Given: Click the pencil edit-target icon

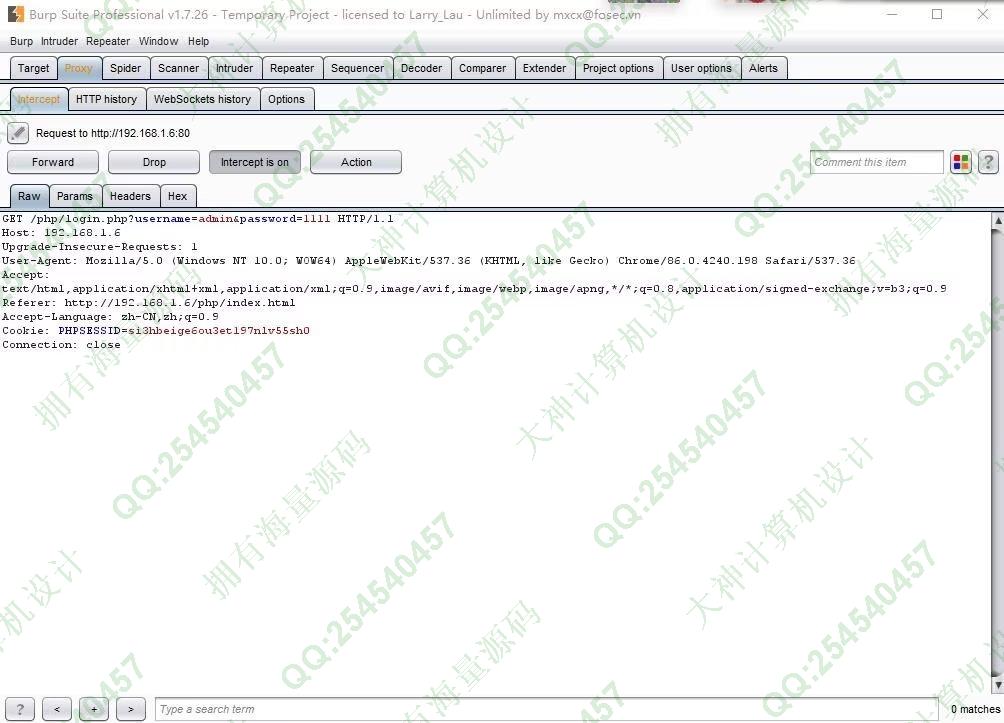Looking at the screenshot, I should (x=18, y=133).
